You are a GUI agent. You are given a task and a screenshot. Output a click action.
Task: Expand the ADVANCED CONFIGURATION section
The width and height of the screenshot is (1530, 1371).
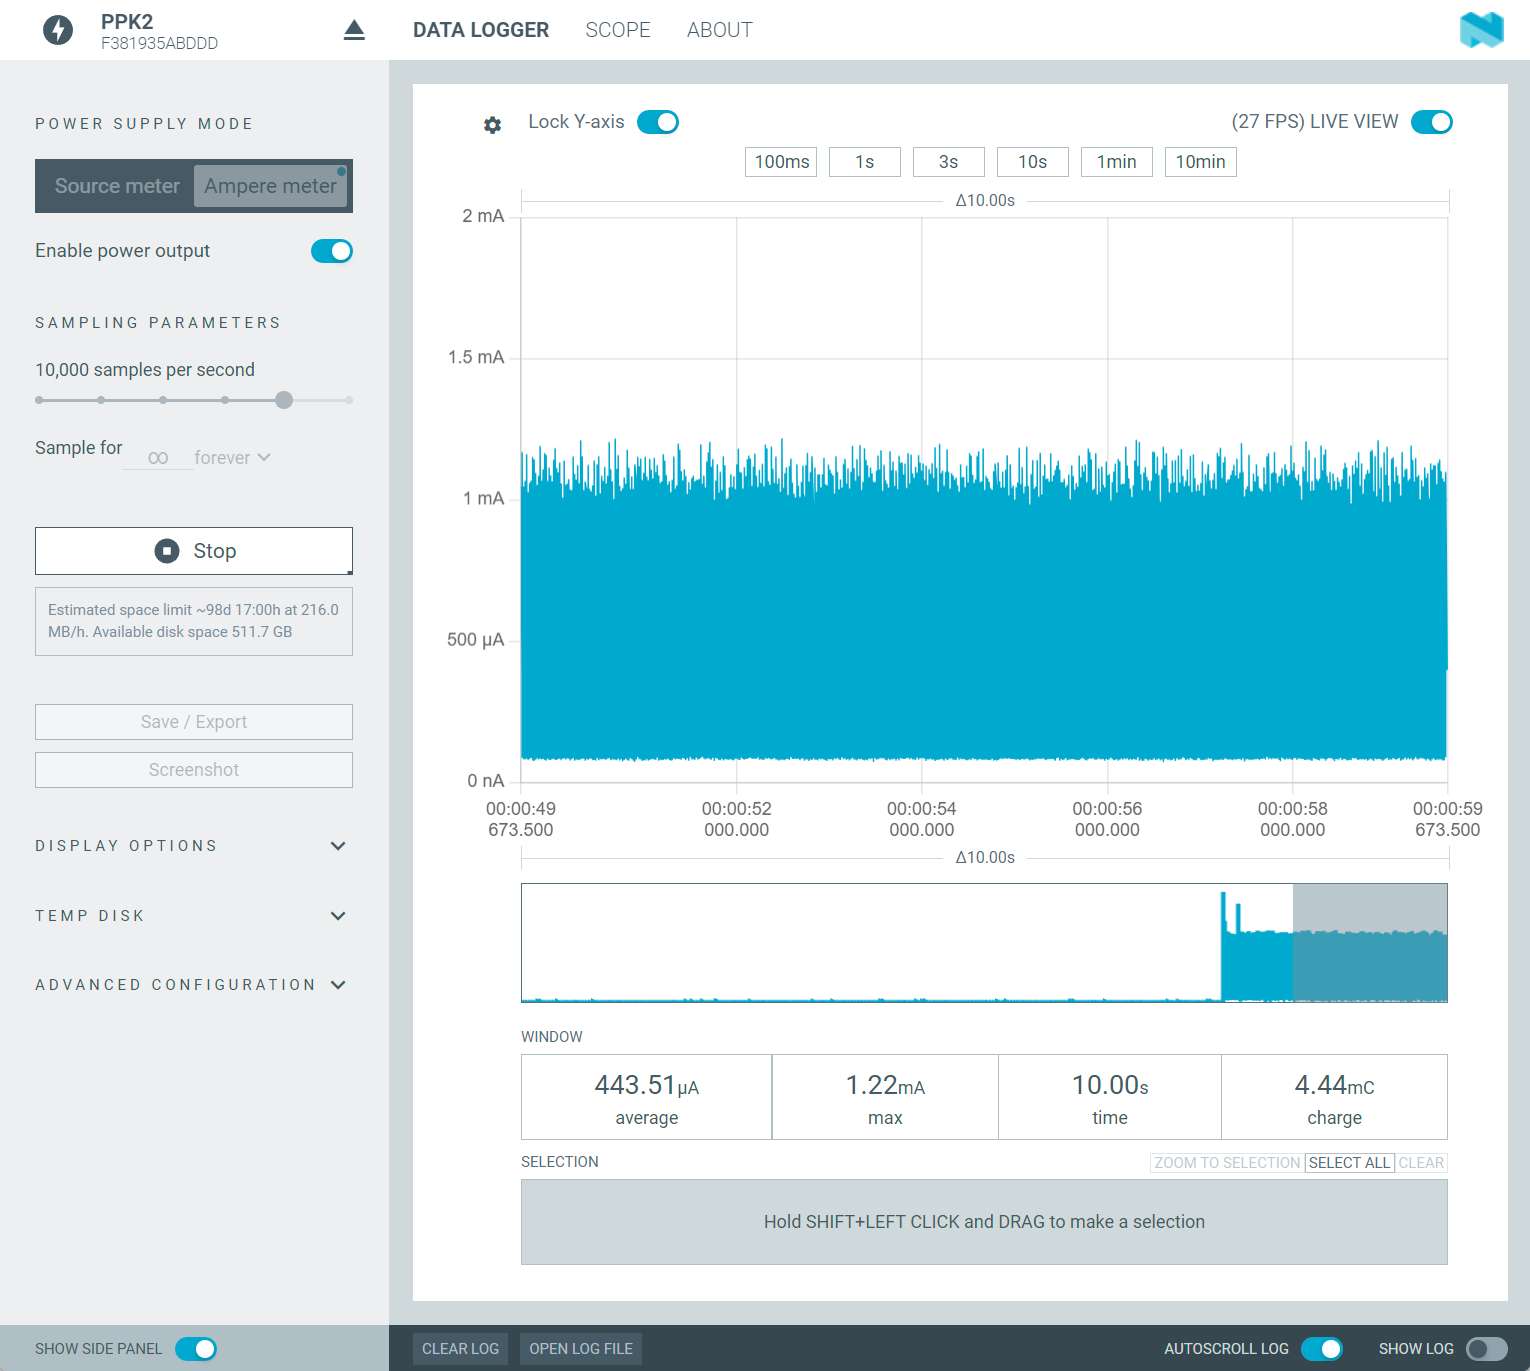(338, 985)
